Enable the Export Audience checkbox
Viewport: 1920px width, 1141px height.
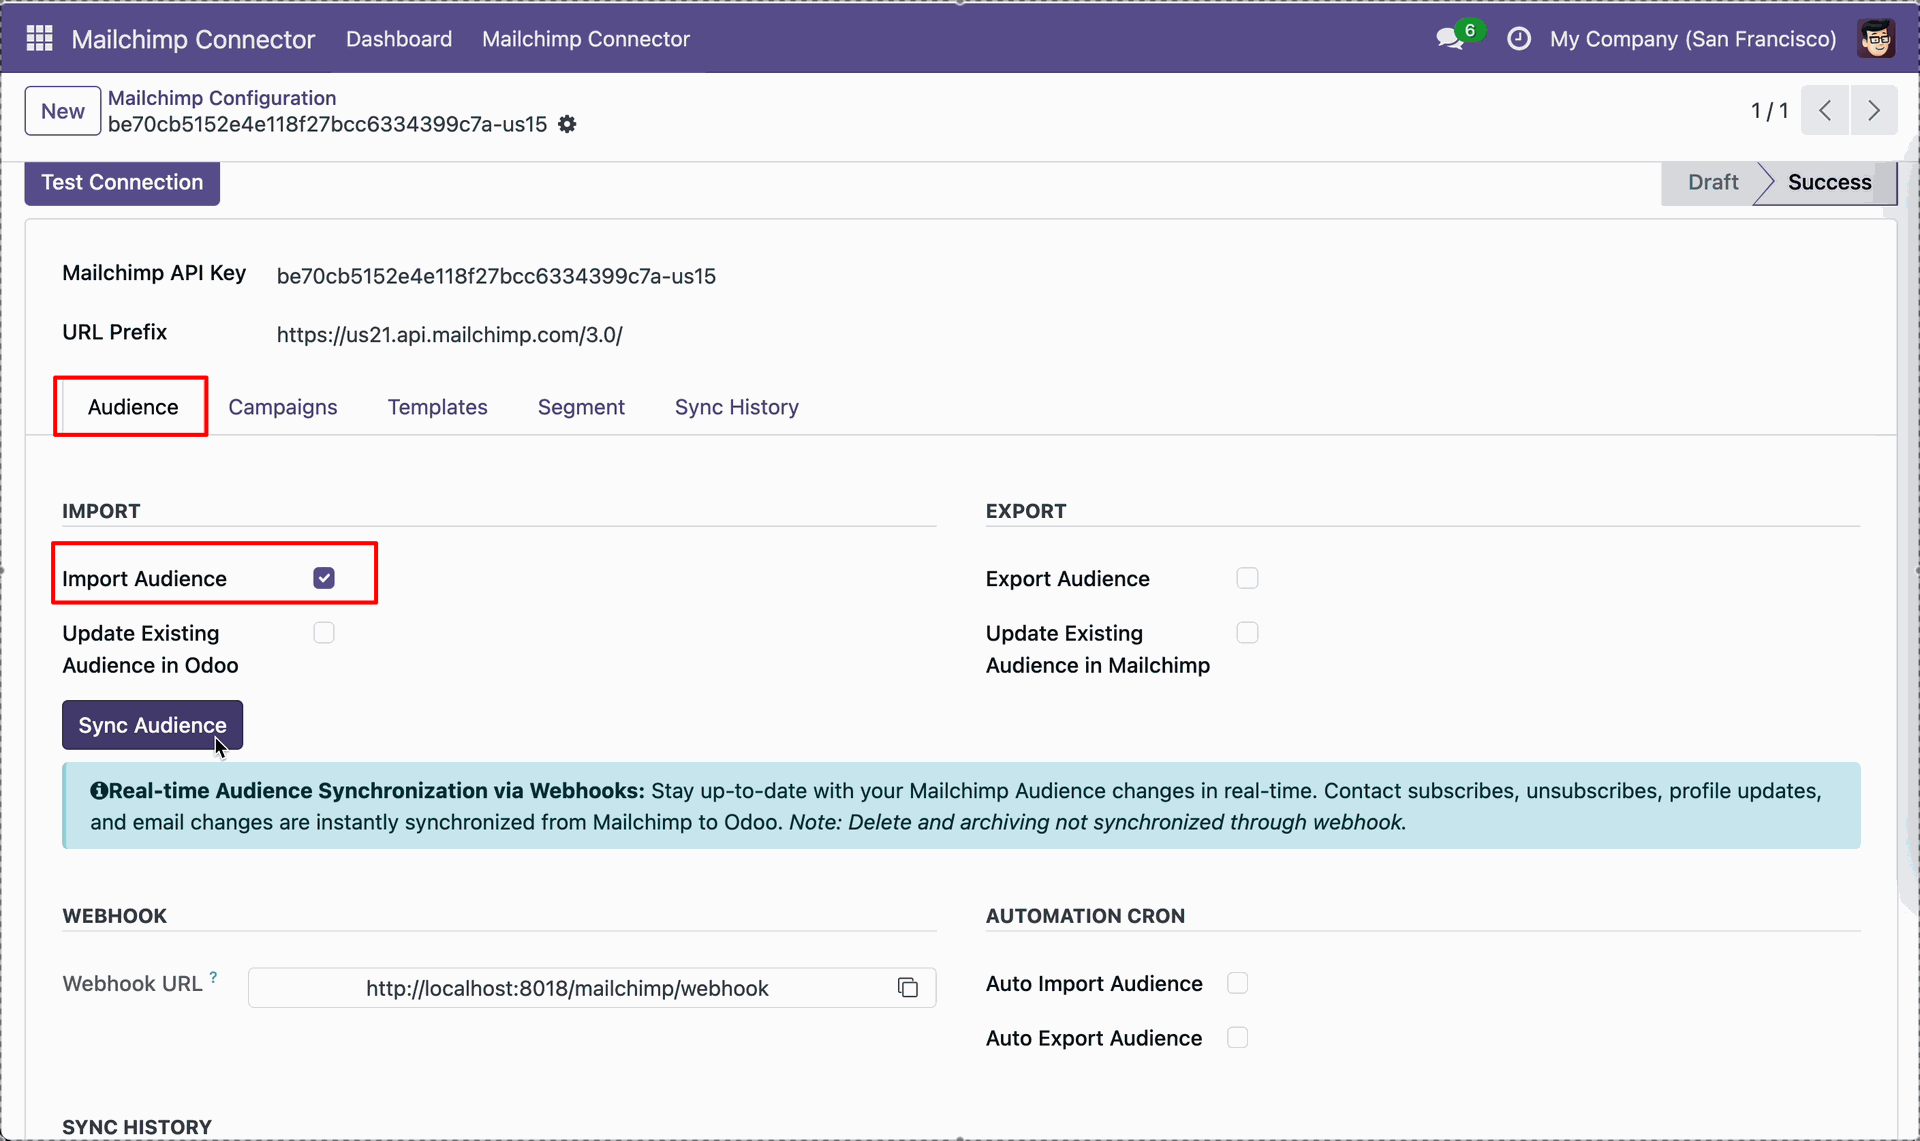pos(1247,578)
